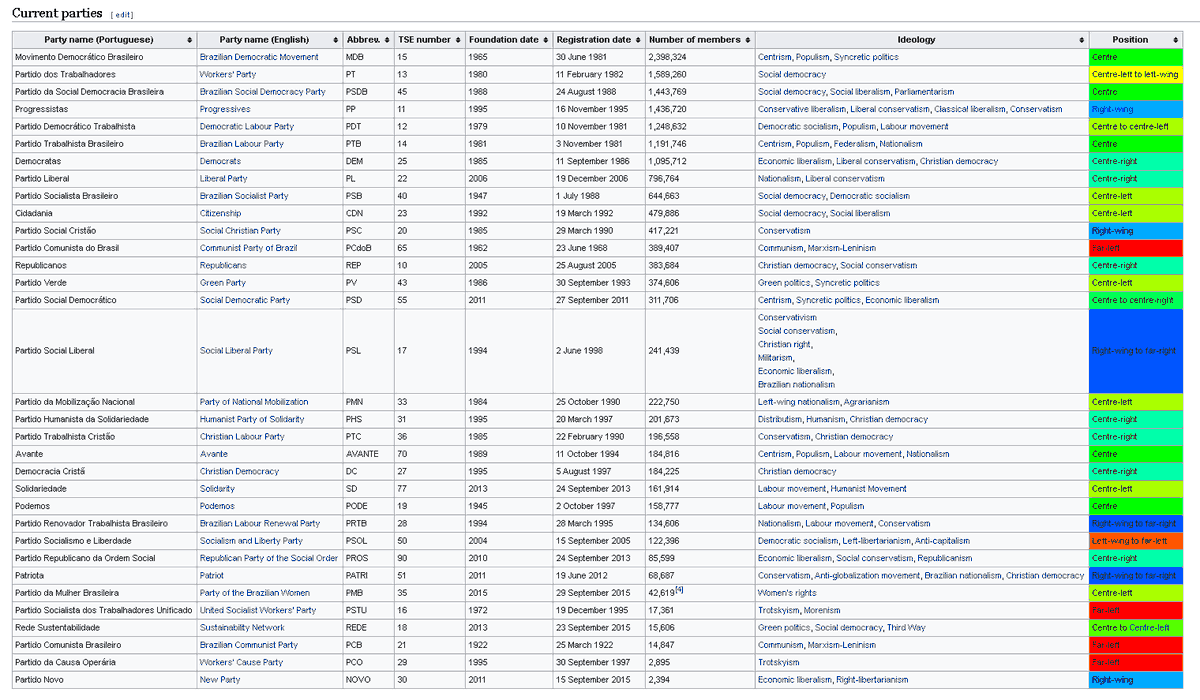Select member count 241,439 for PSL
The height and width of the screenshot is (700, 1200).
(664, 351)
